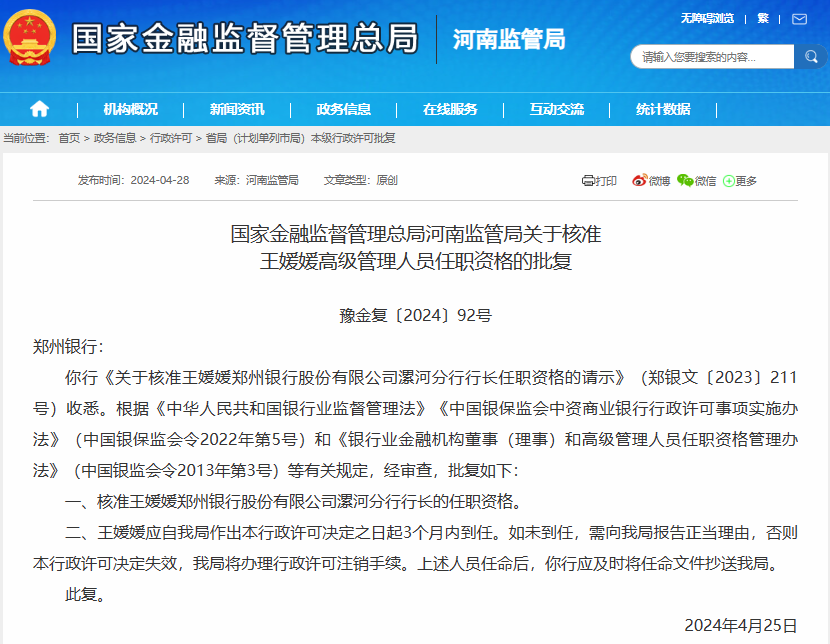Toggle 无障碍浏览 accessibility mode
This screenshot has width=830, height=644.
point(707,18)
